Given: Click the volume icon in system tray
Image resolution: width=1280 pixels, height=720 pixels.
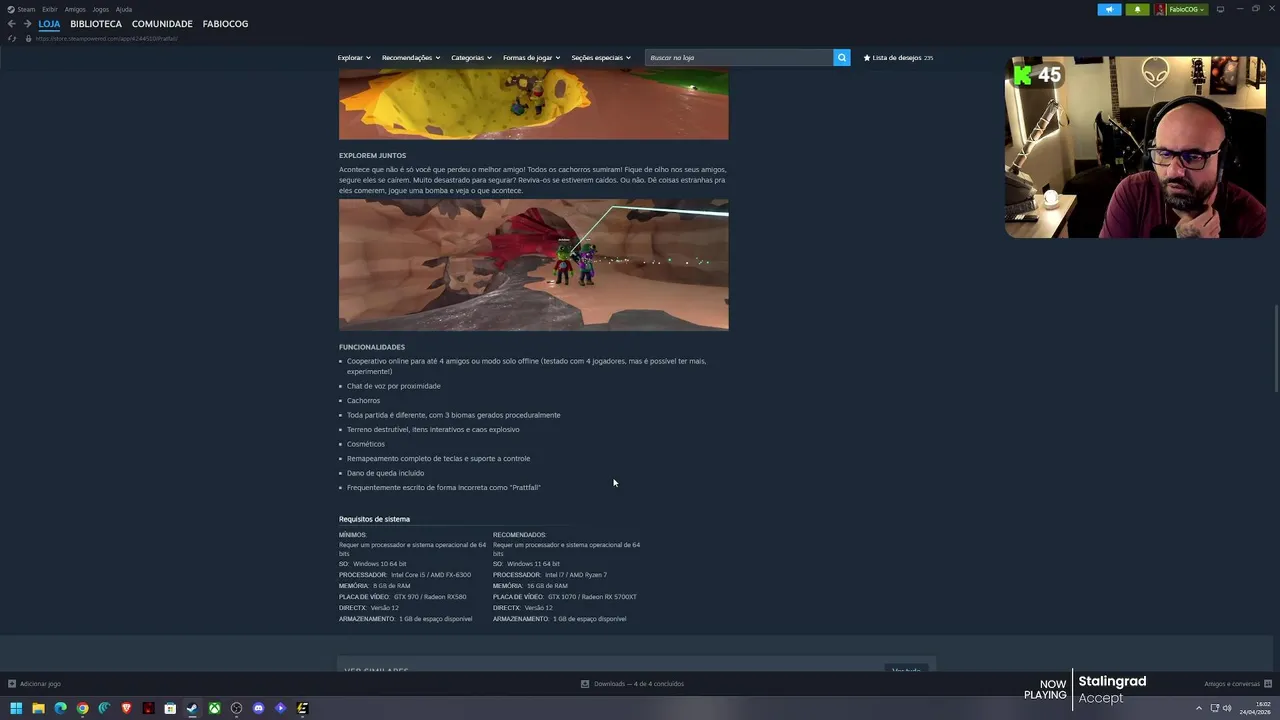Looking at the screenshot, I should tap(1227, 708).
